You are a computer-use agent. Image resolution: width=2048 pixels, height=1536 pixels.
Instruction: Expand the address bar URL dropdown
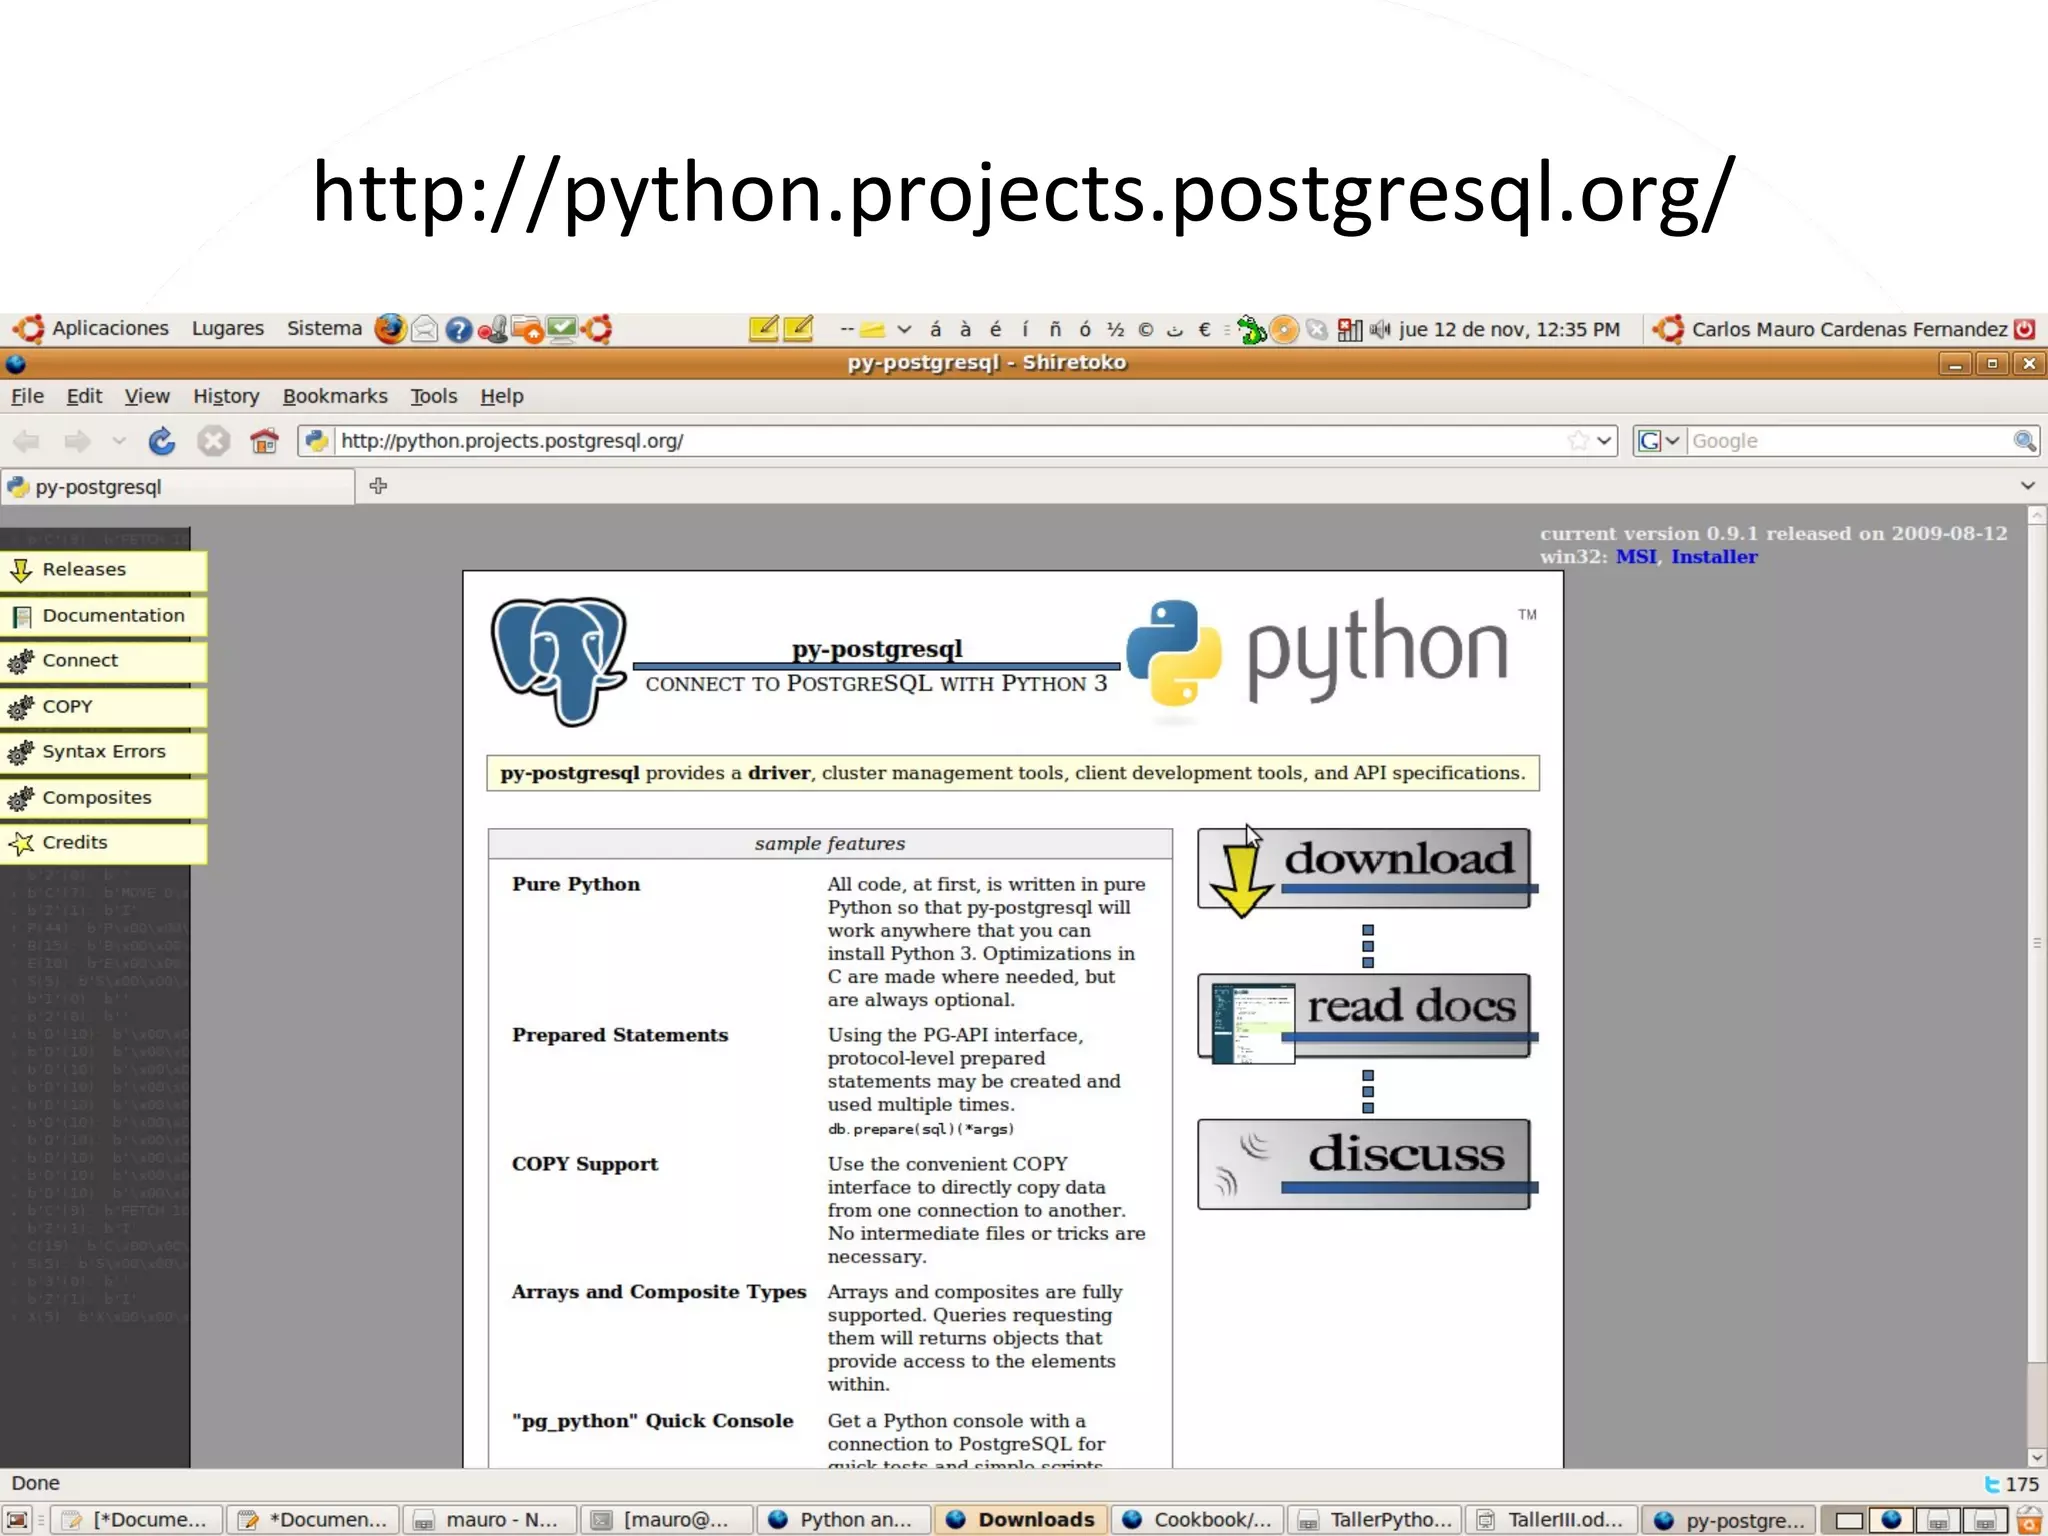[1604, 441]
